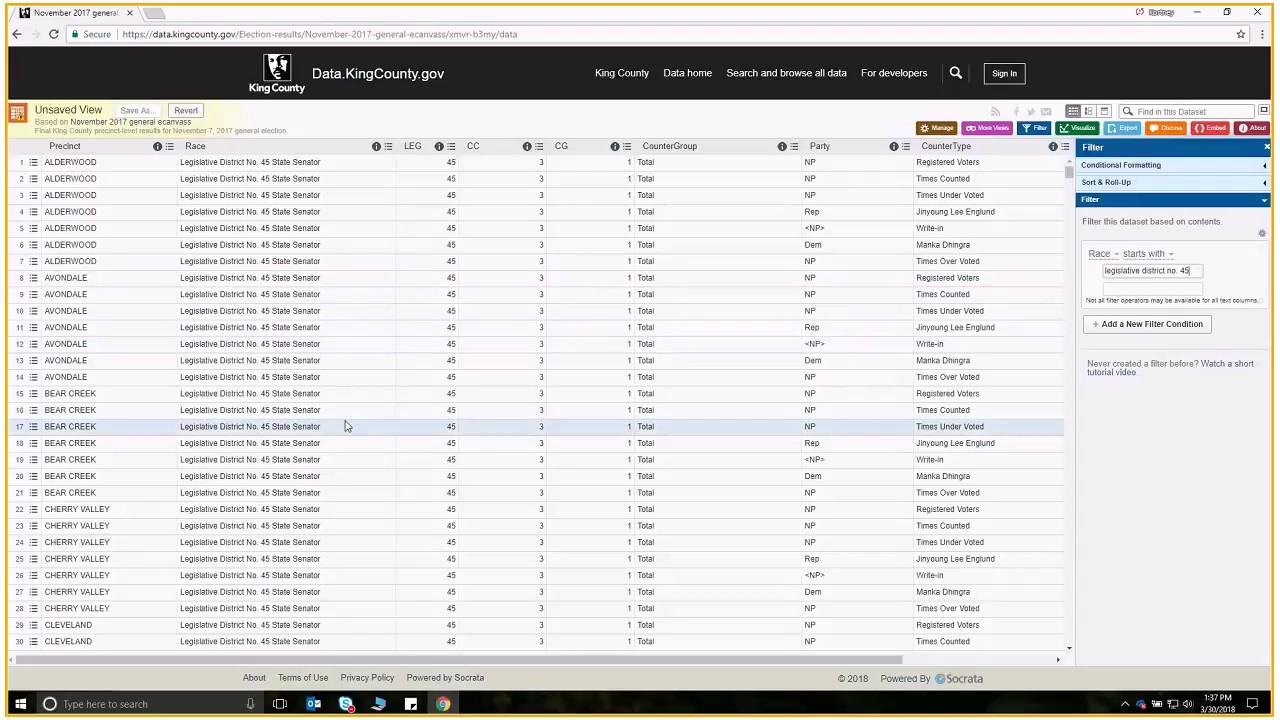The width and height of the screenshot is (1280, 720).
Task: Open Data home menu item
Action: coord(687,73)
